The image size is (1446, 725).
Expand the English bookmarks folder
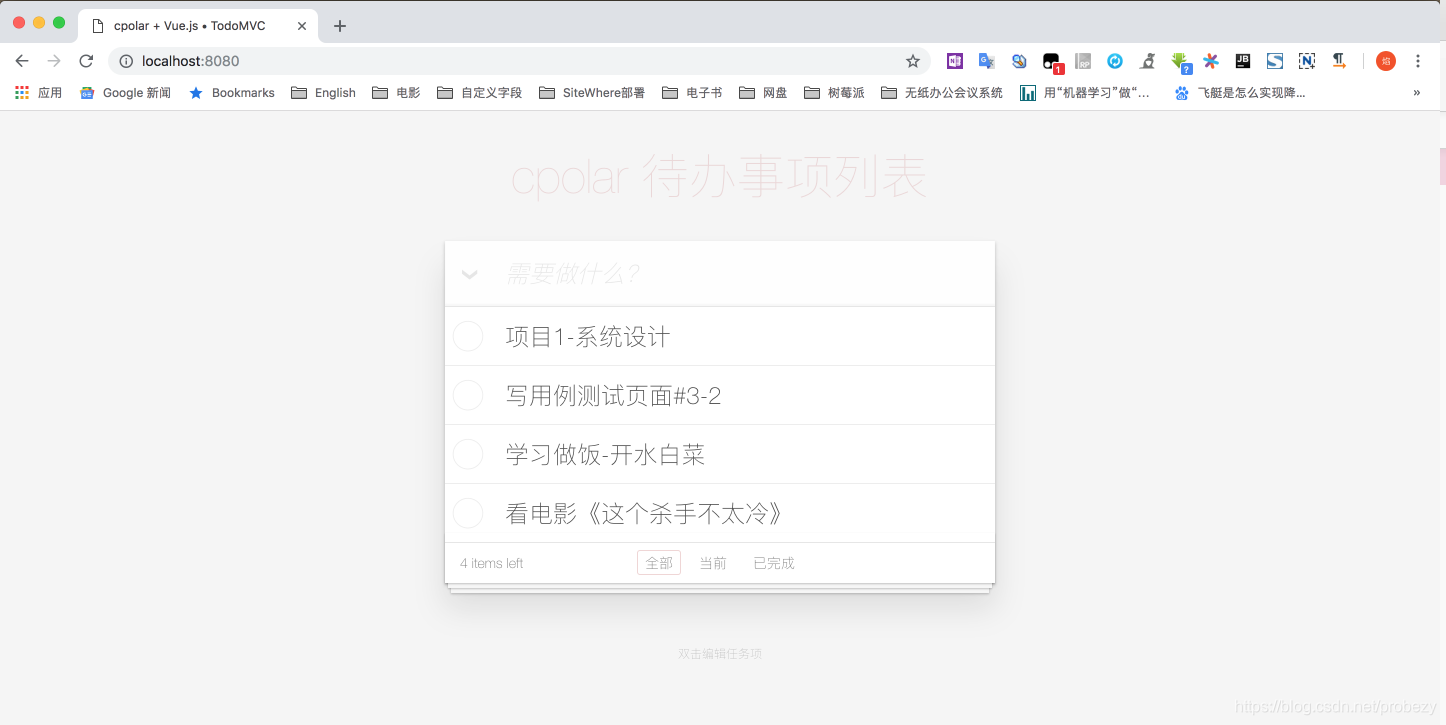[324, 92]
